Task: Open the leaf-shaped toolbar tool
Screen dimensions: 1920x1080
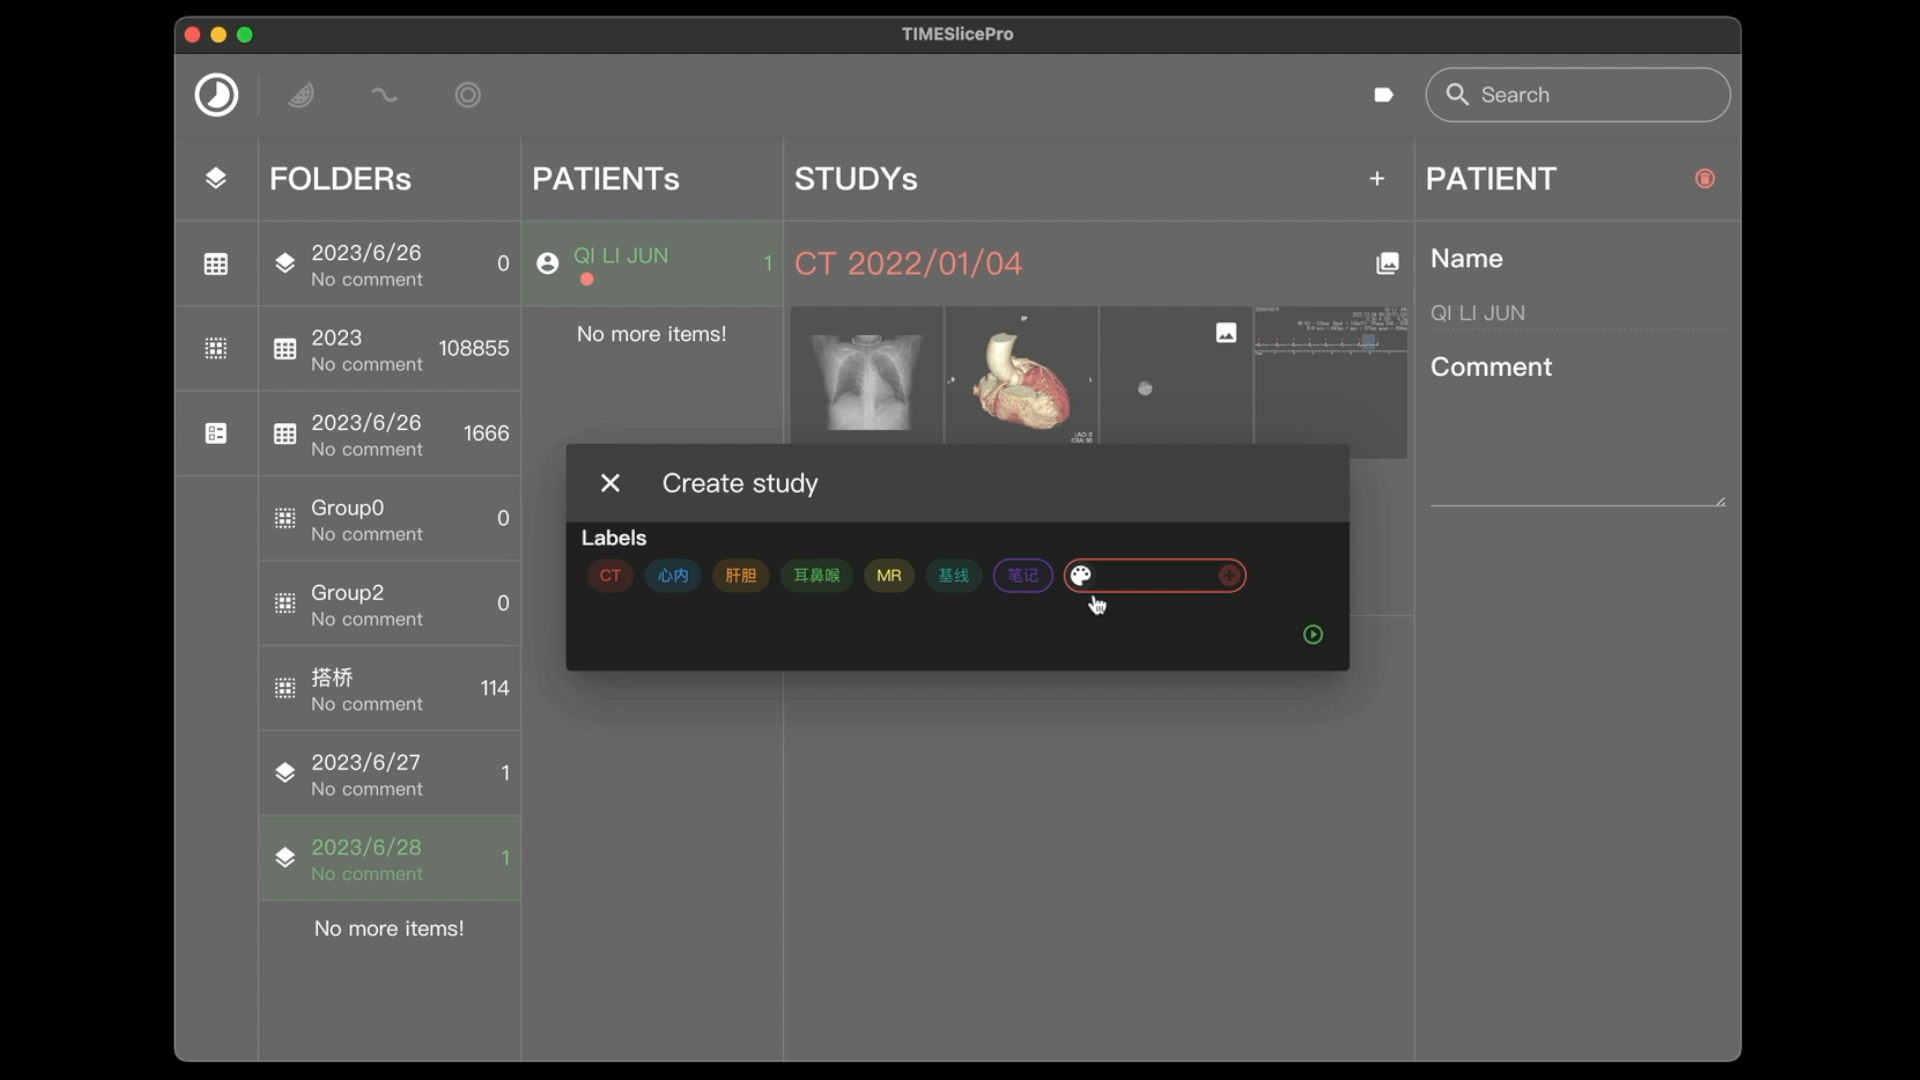Action: 301,95
